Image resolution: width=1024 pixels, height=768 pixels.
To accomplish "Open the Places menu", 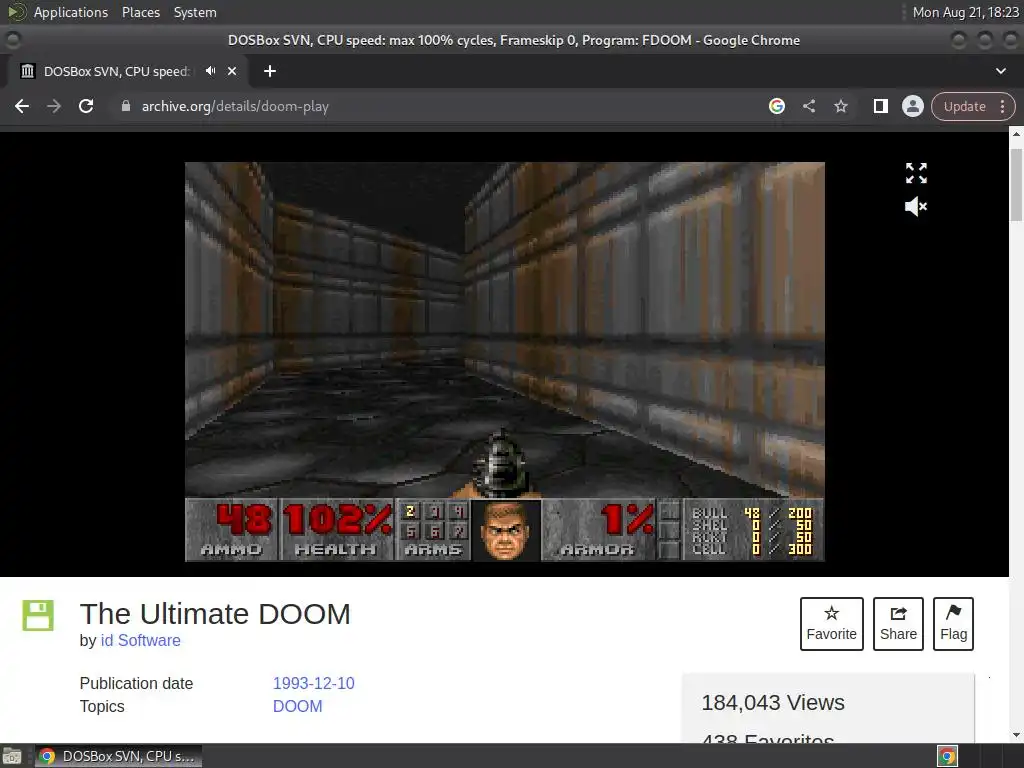I will 141,12.
